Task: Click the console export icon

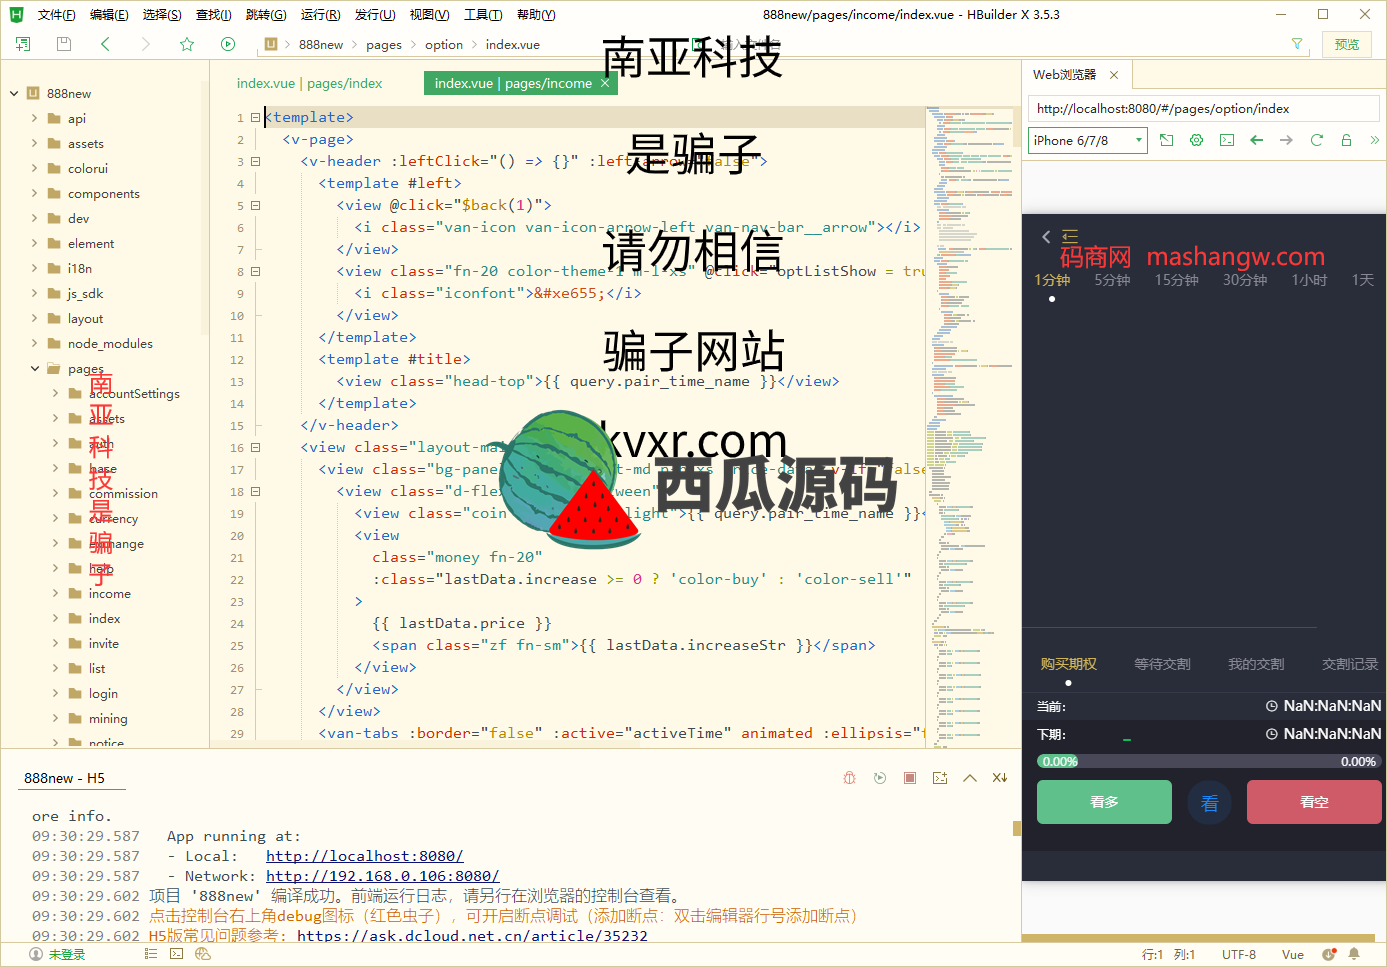Action: pyautogui.click(x=940, y=778)
